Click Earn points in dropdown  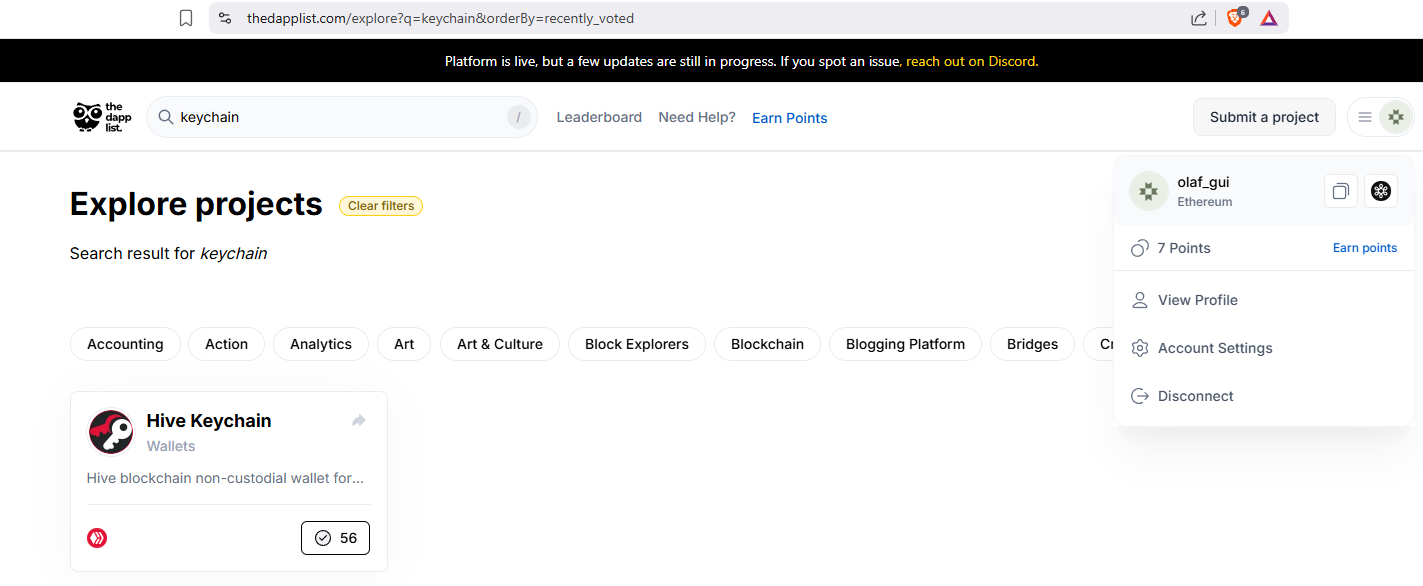1365,248
